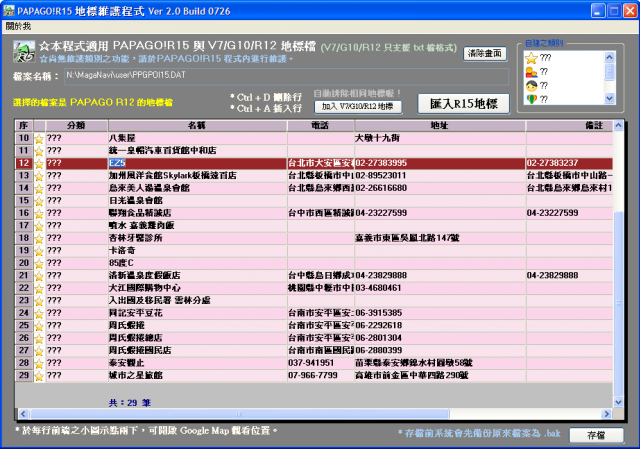Select the cell 03-4680461
The height and width of the screenshot is (449, 640).
tap(440, 288)
